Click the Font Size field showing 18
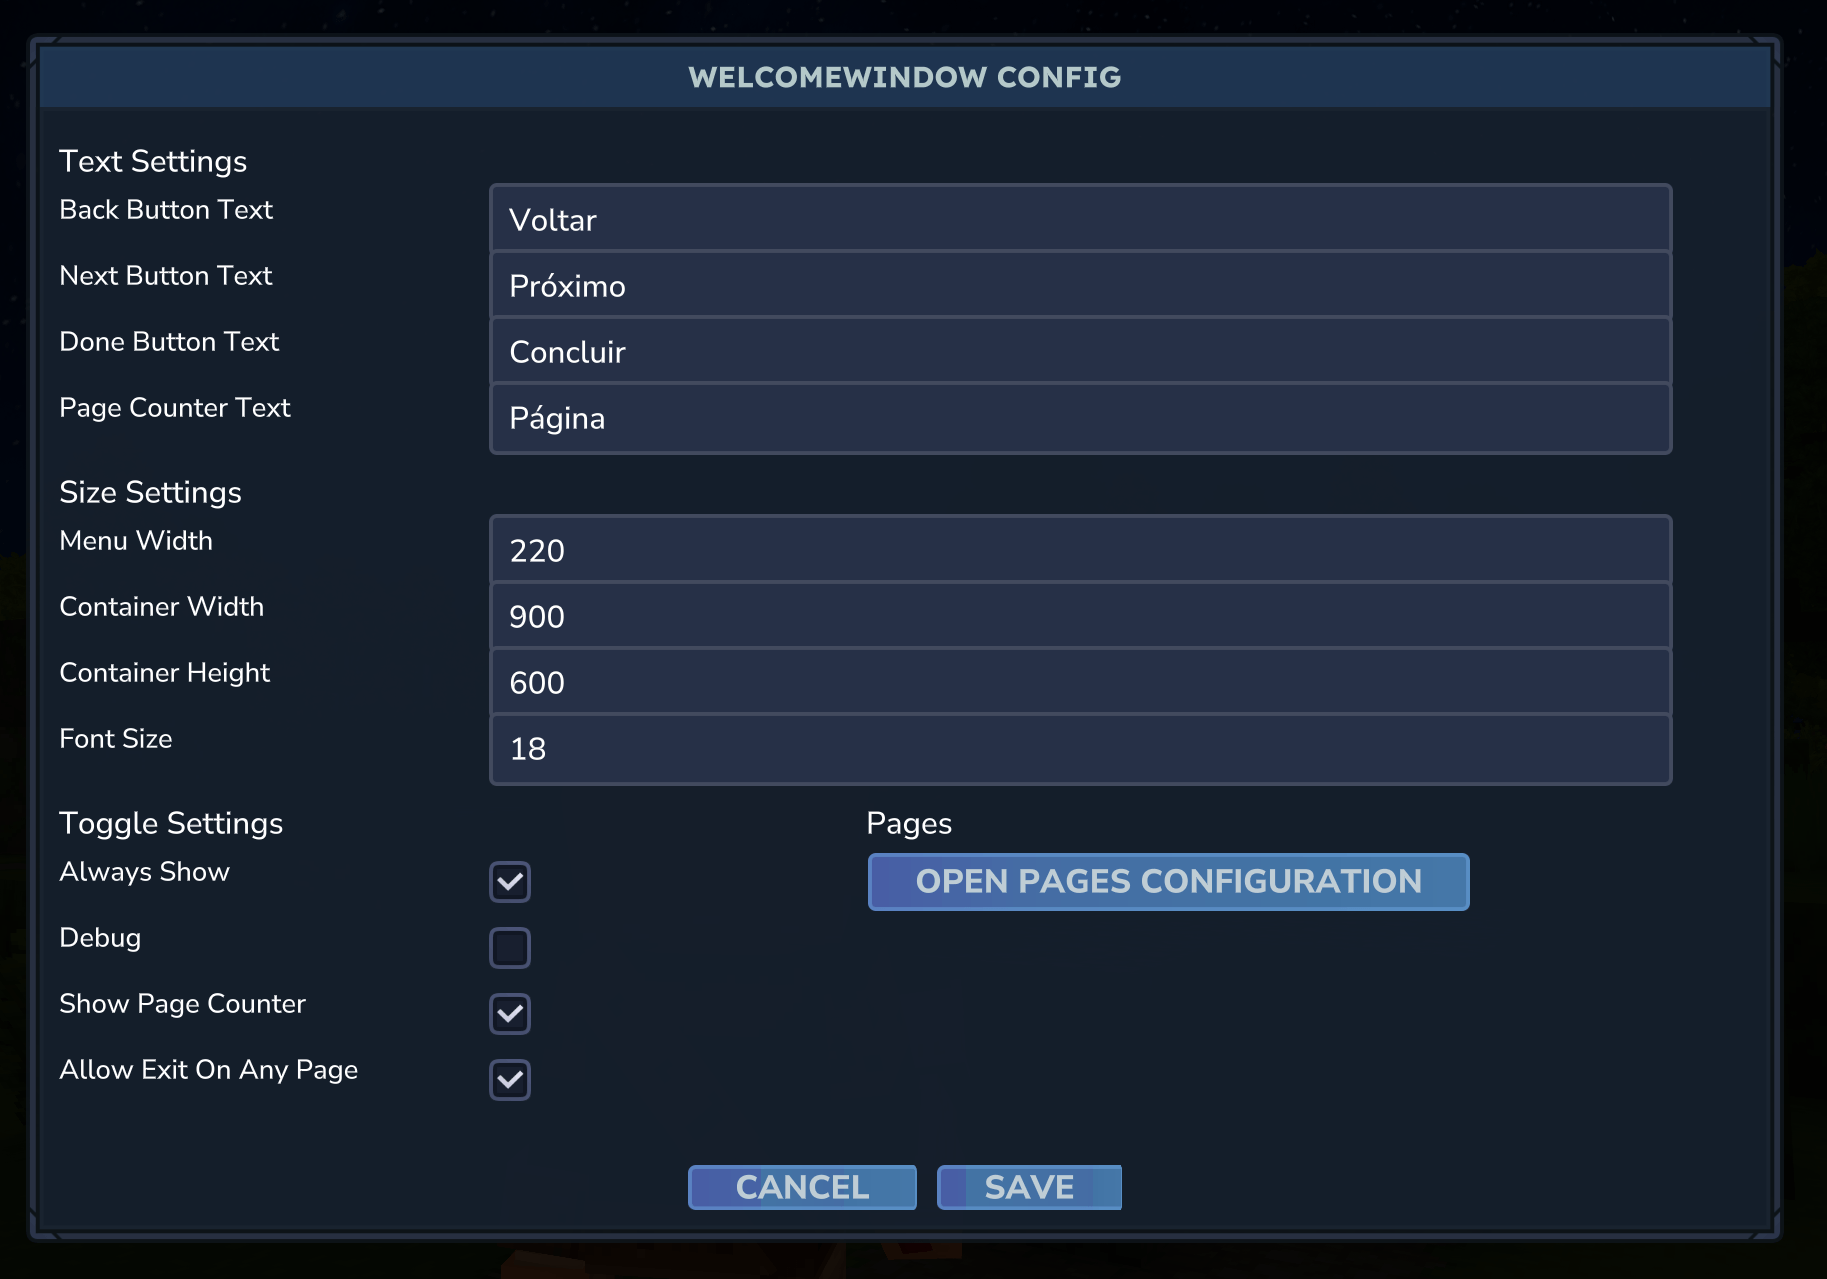This screenshot has height=1279, width=1827. [1080, 748]
